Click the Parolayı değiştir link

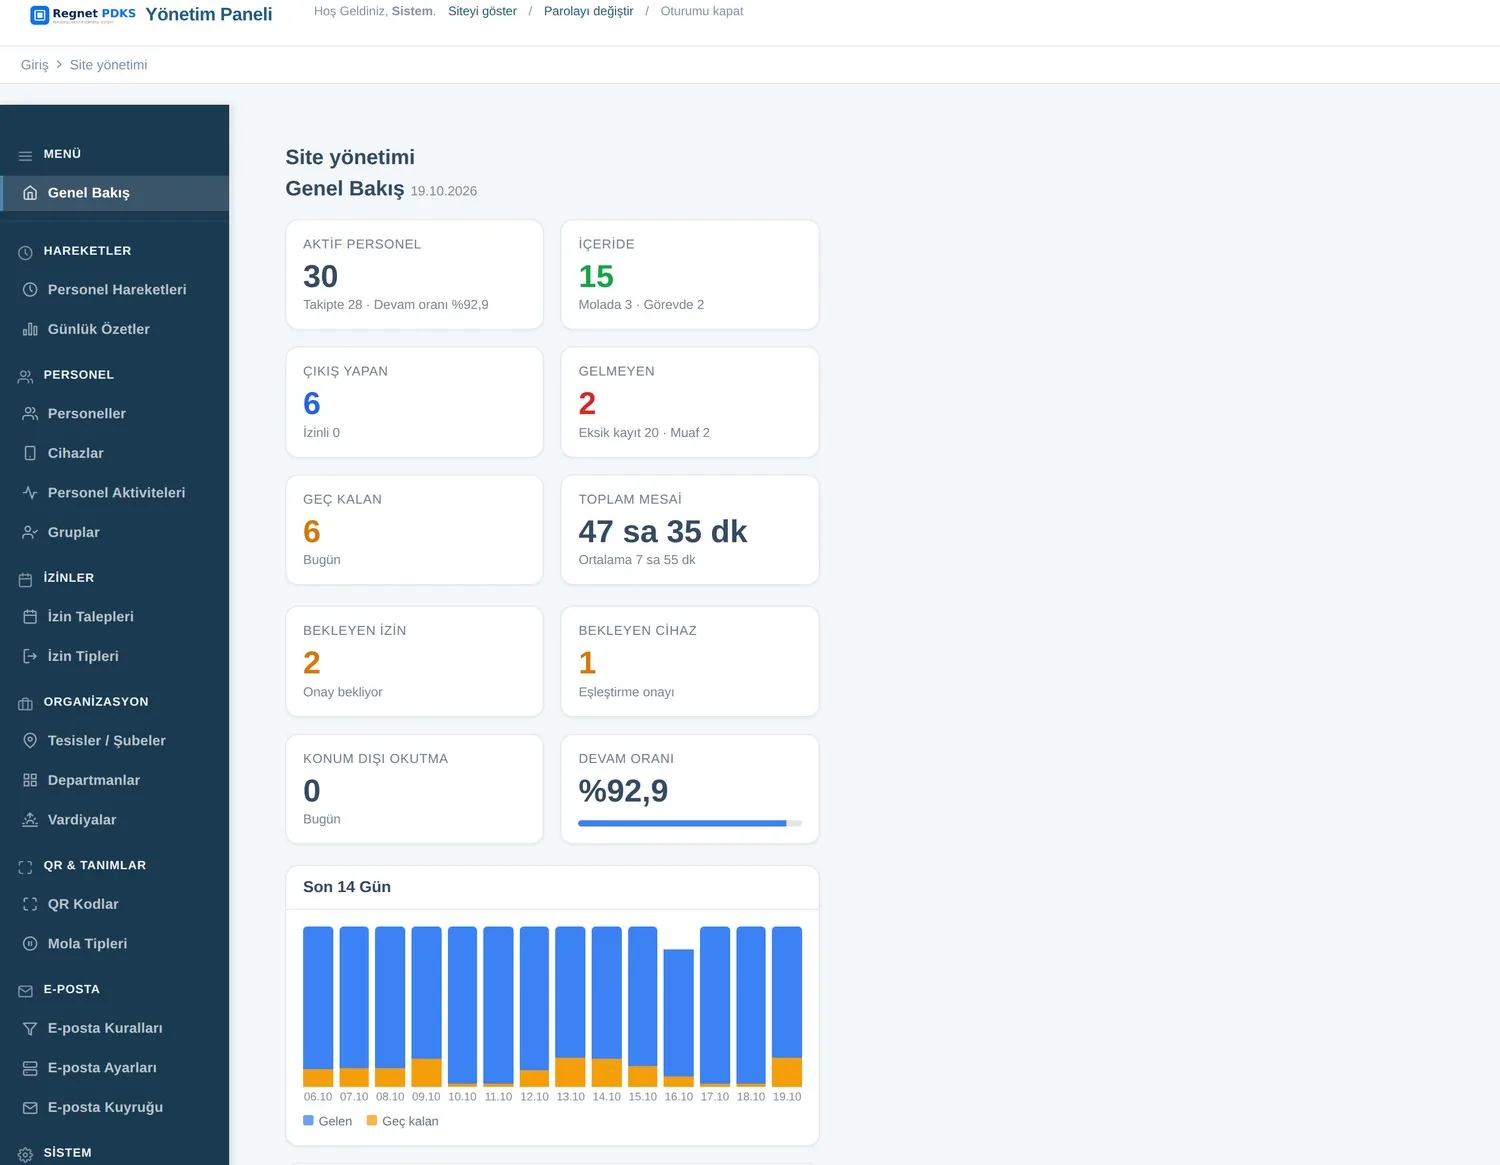(589, 11)
